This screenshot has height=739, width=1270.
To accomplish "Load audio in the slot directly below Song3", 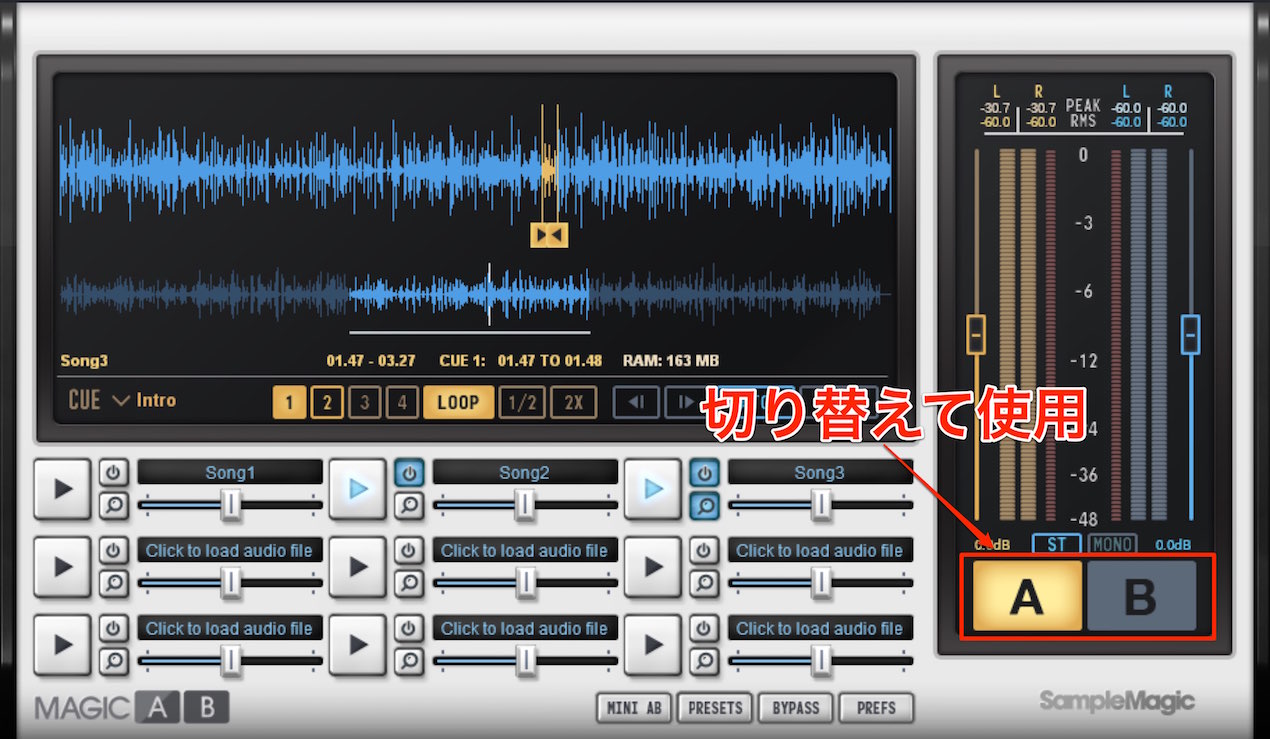I will [820, 550].
